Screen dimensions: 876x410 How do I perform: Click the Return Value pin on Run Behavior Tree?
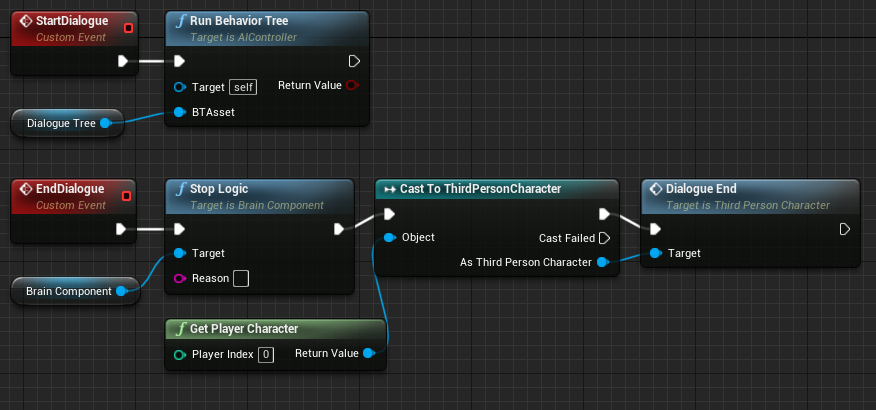pyautogui.click(x=352, y=86)
